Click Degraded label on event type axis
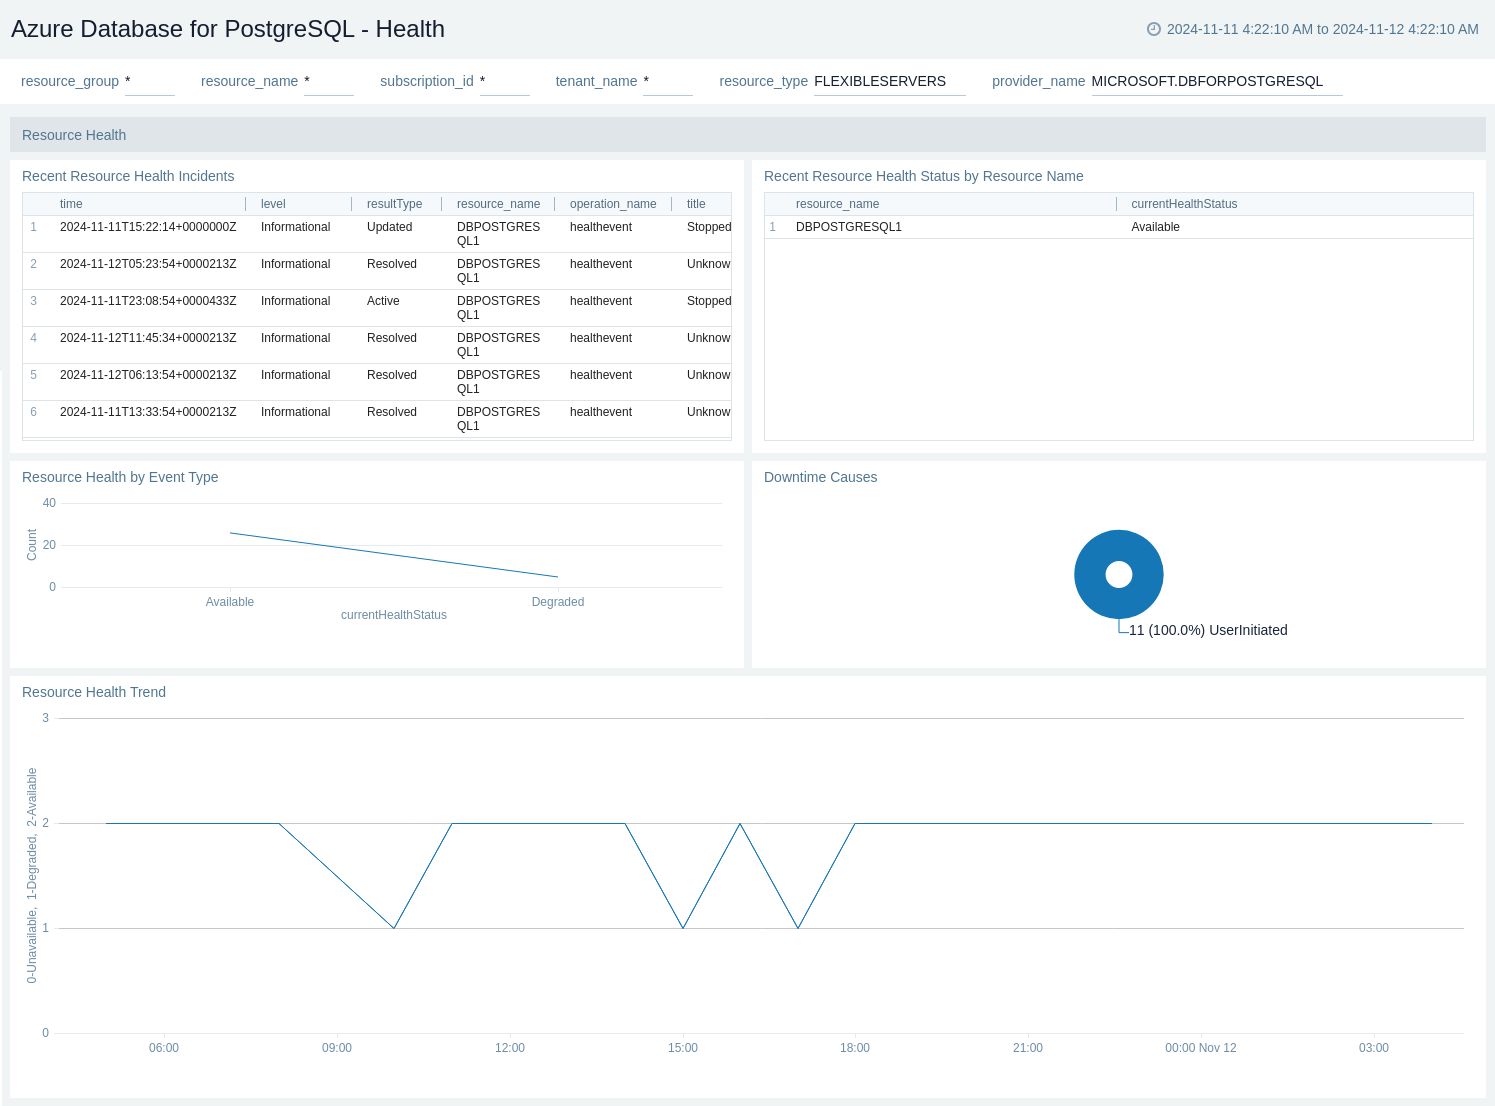 tap(558, 602)
